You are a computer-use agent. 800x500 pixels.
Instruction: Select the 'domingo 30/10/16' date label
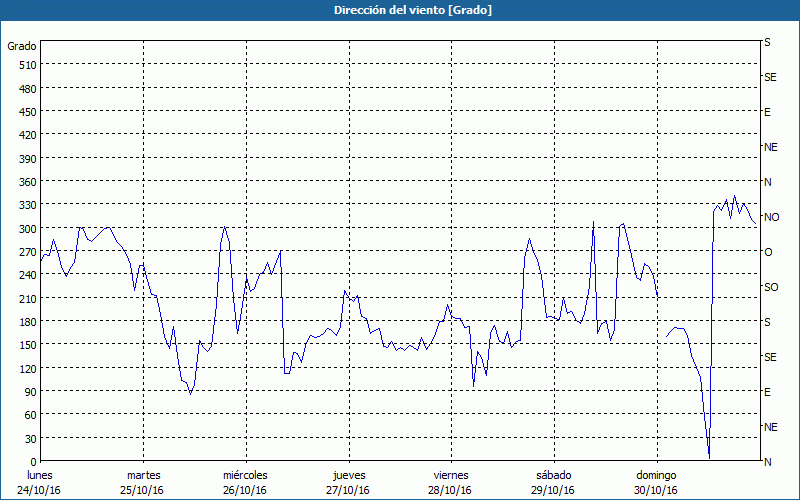click(655, 482)
